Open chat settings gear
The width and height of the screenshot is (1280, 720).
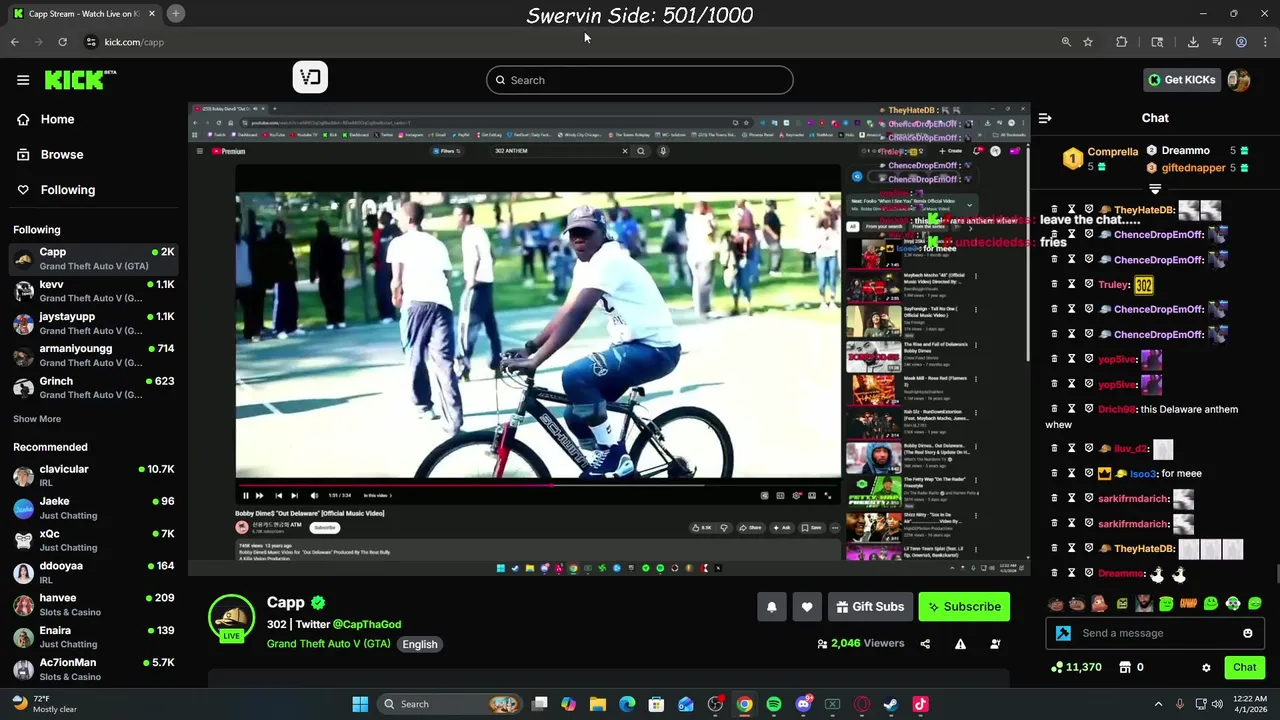[x=1206, y=667]
